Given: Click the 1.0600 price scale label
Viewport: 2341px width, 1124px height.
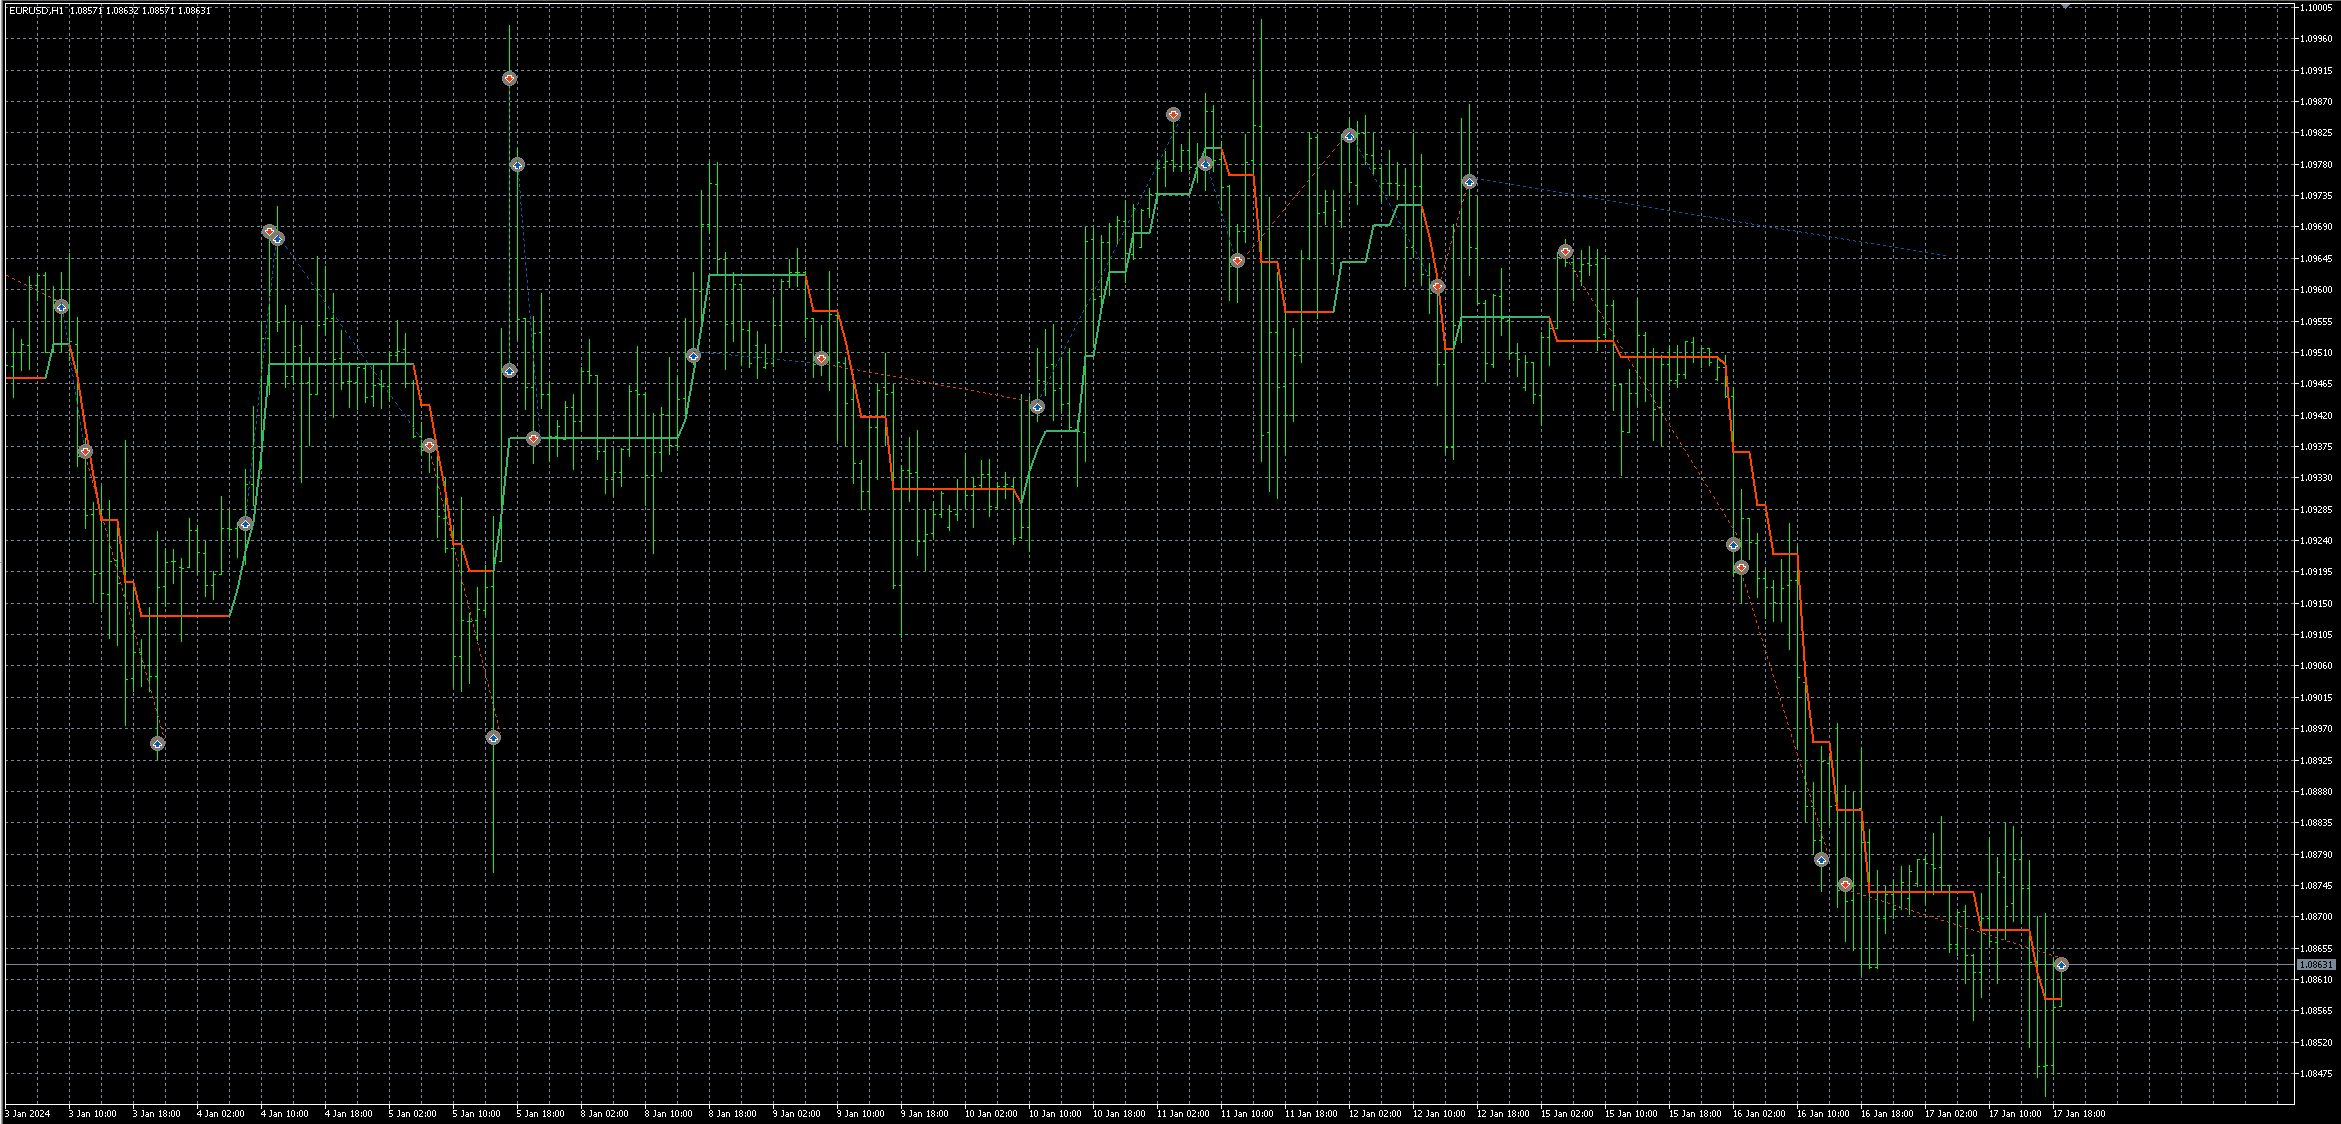Looking at the screenshot, I should pyautogui.click(x=2316, y=290).
